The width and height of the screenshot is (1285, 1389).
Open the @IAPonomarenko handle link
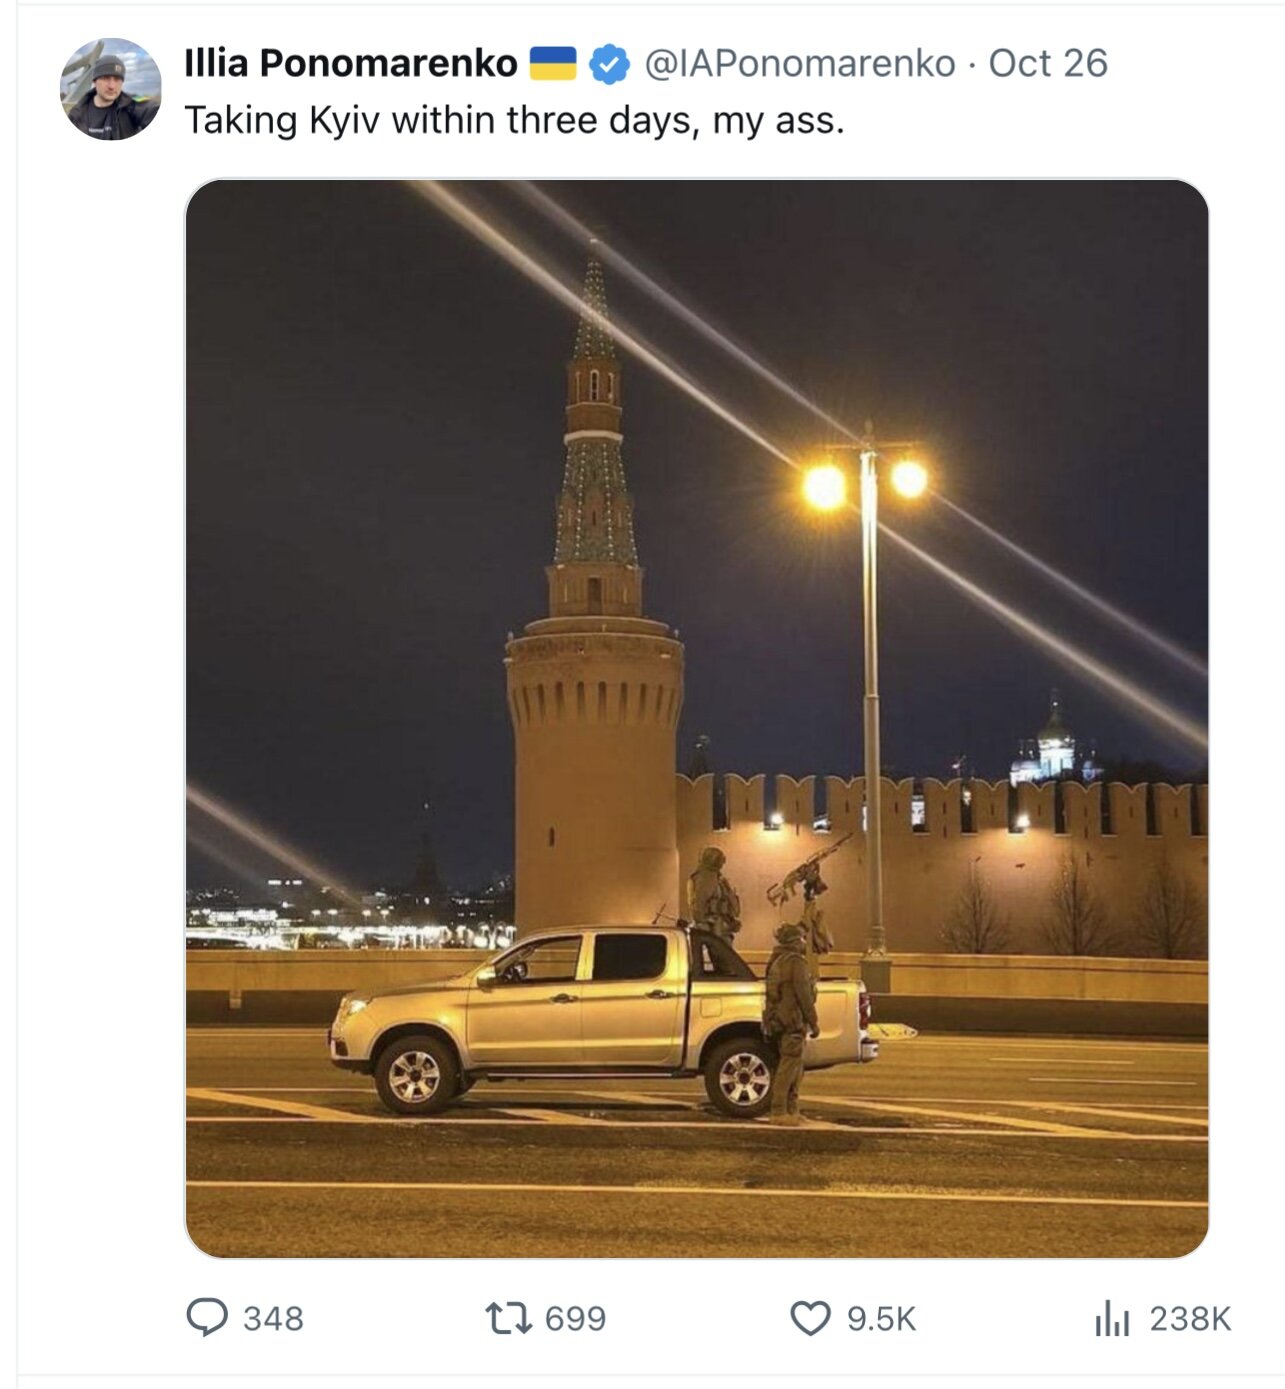click(x=799, y=63)
